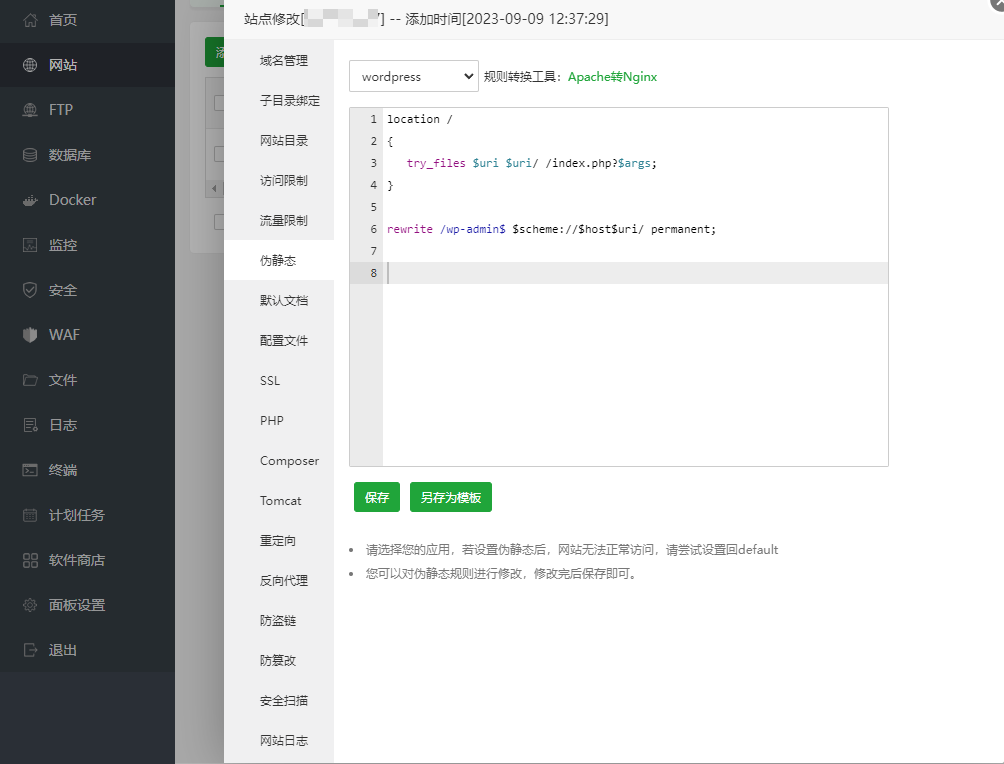Open the Apache转Nginx converter link

(x=614, y=75)
